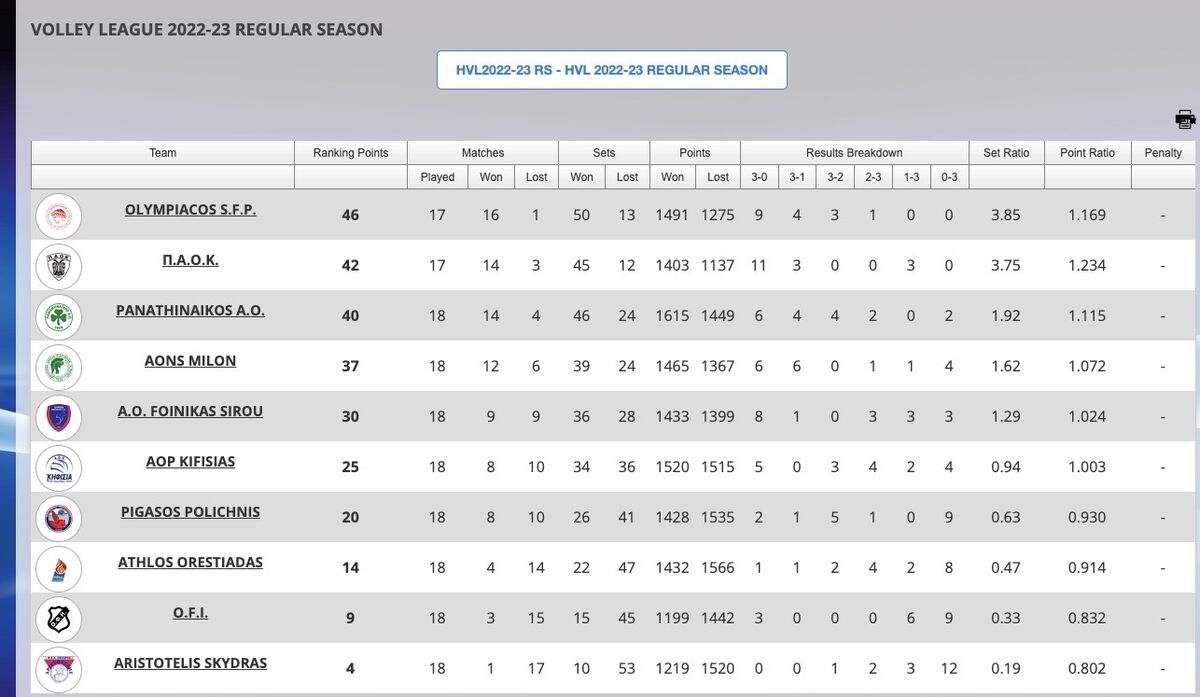Image resolution: width=1200 pixels, height=697 pixels.
Task: Click the AOP Kifisias team logo
Action: pyautogui.click(x=59, y=467)
